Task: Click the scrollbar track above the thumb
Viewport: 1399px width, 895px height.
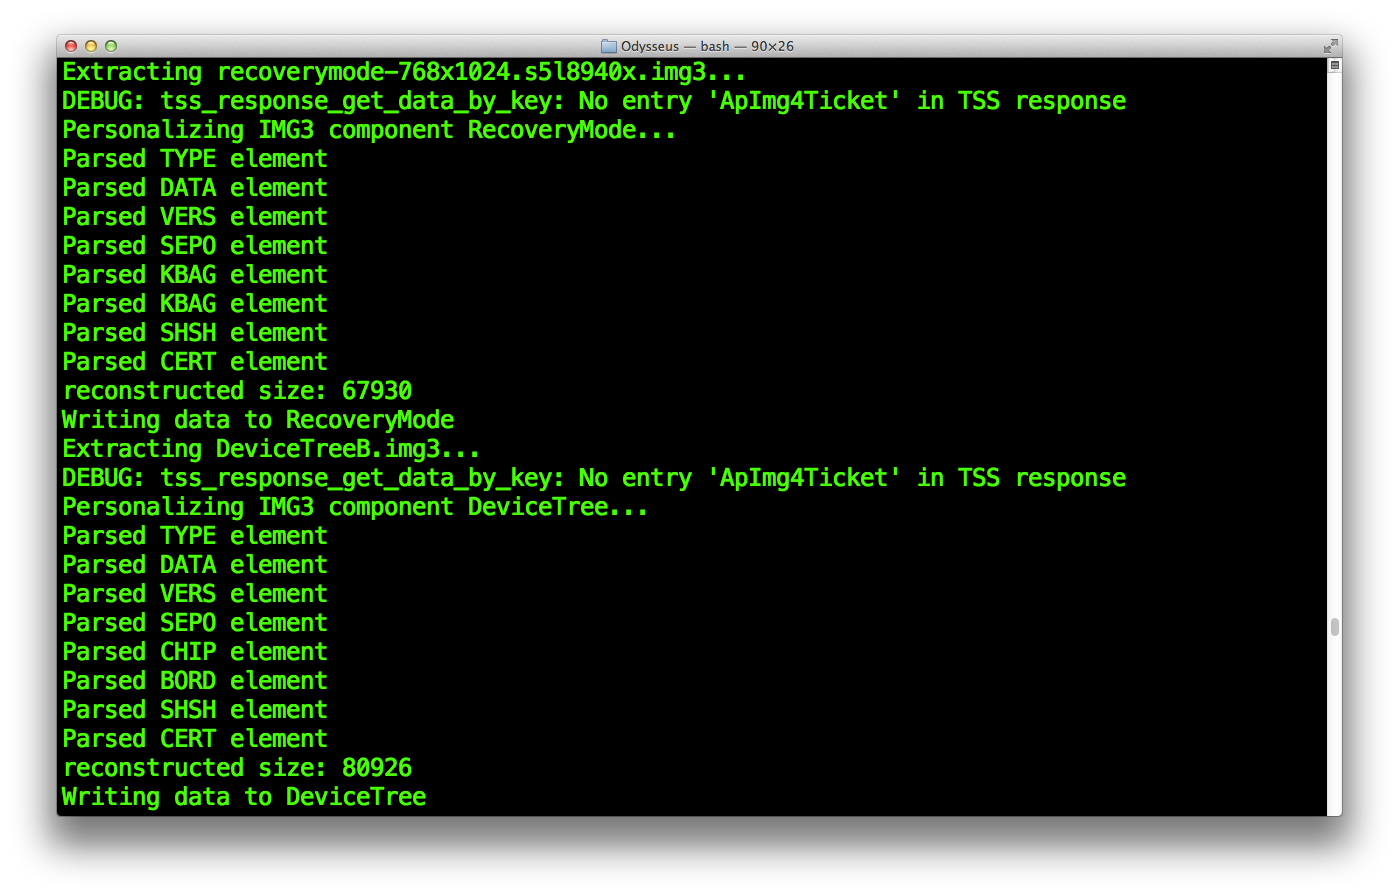Action: coord(1334,340)
